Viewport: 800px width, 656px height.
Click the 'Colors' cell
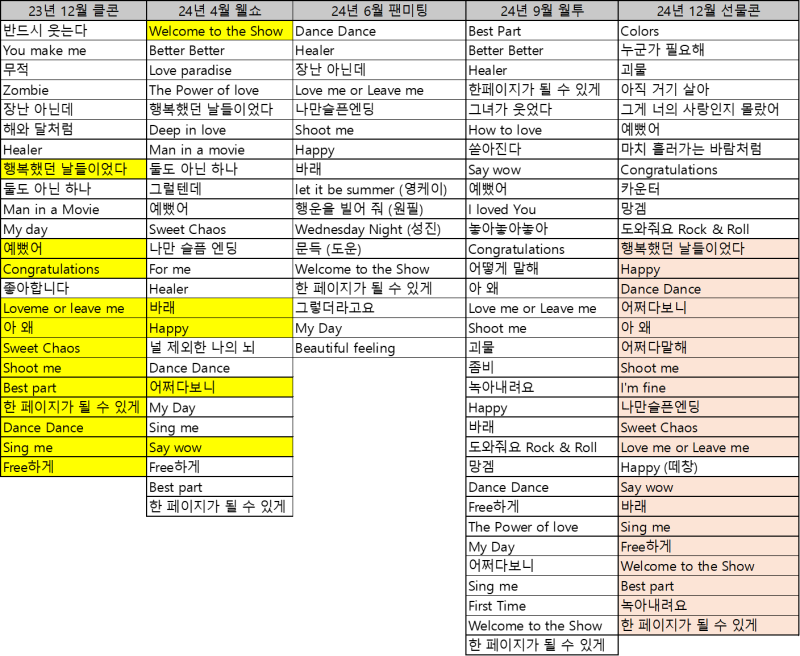[x=709, y=31]
